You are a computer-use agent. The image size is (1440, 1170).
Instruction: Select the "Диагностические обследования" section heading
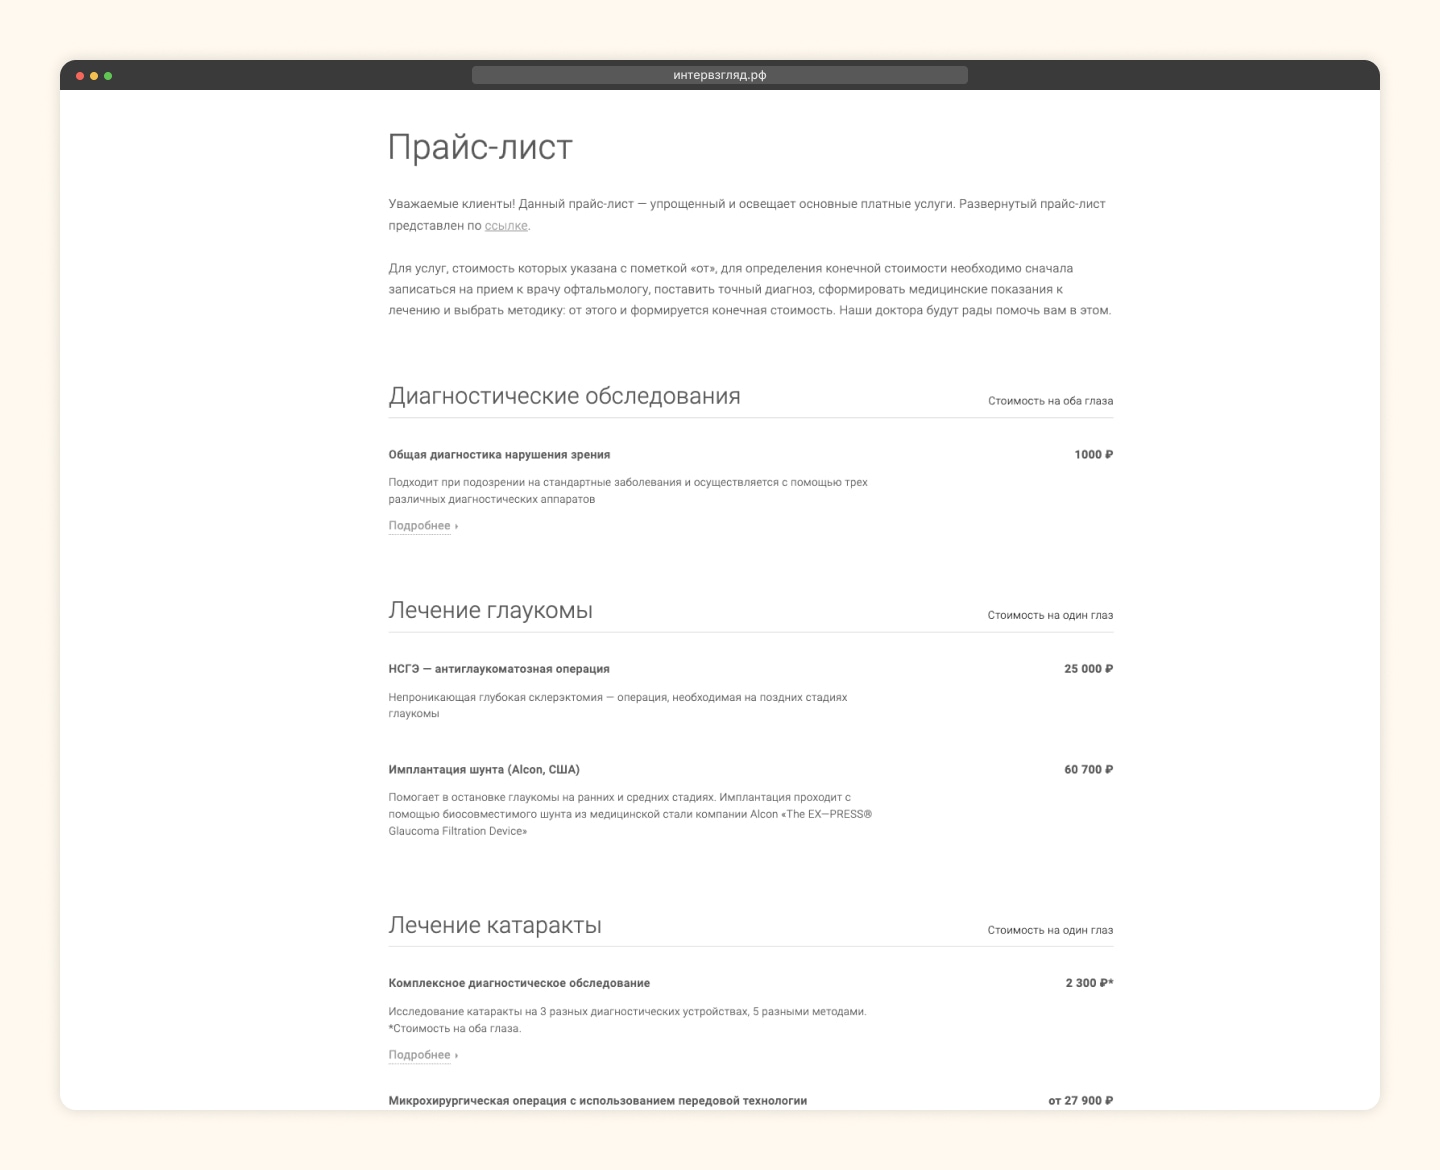click(564, 397)
